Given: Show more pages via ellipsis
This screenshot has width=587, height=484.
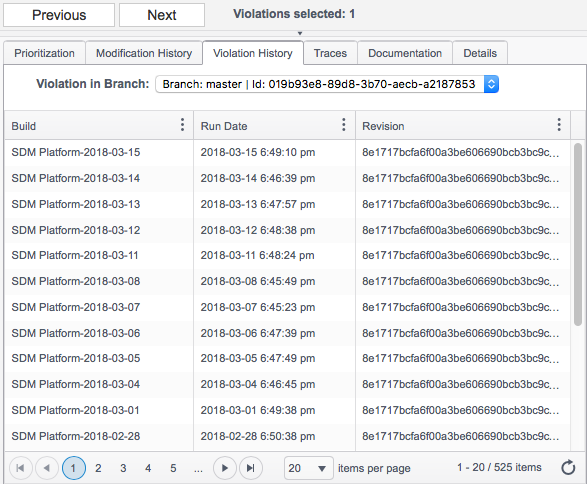Looking at the screenshot, I should 198,468.
